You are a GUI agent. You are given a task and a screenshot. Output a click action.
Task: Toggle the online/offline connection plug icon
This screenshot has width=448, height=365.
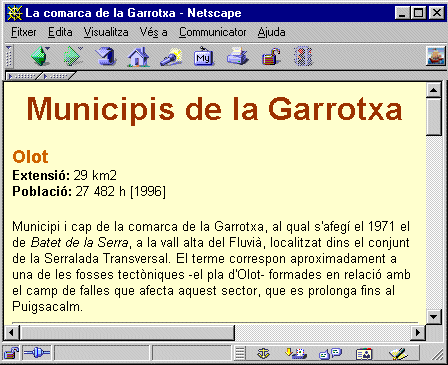(37, 353)
